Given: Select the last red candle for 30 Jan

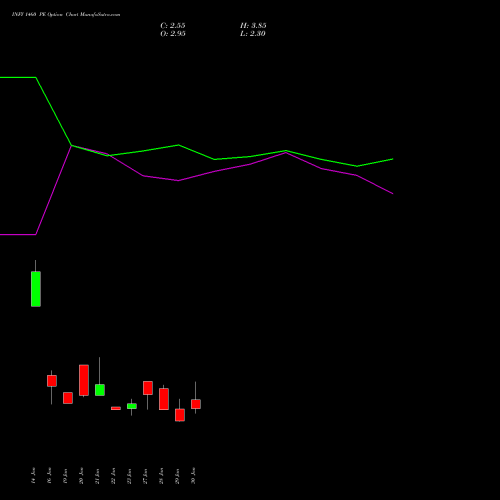Looking at the screenshot, I should tap(196, 404).
